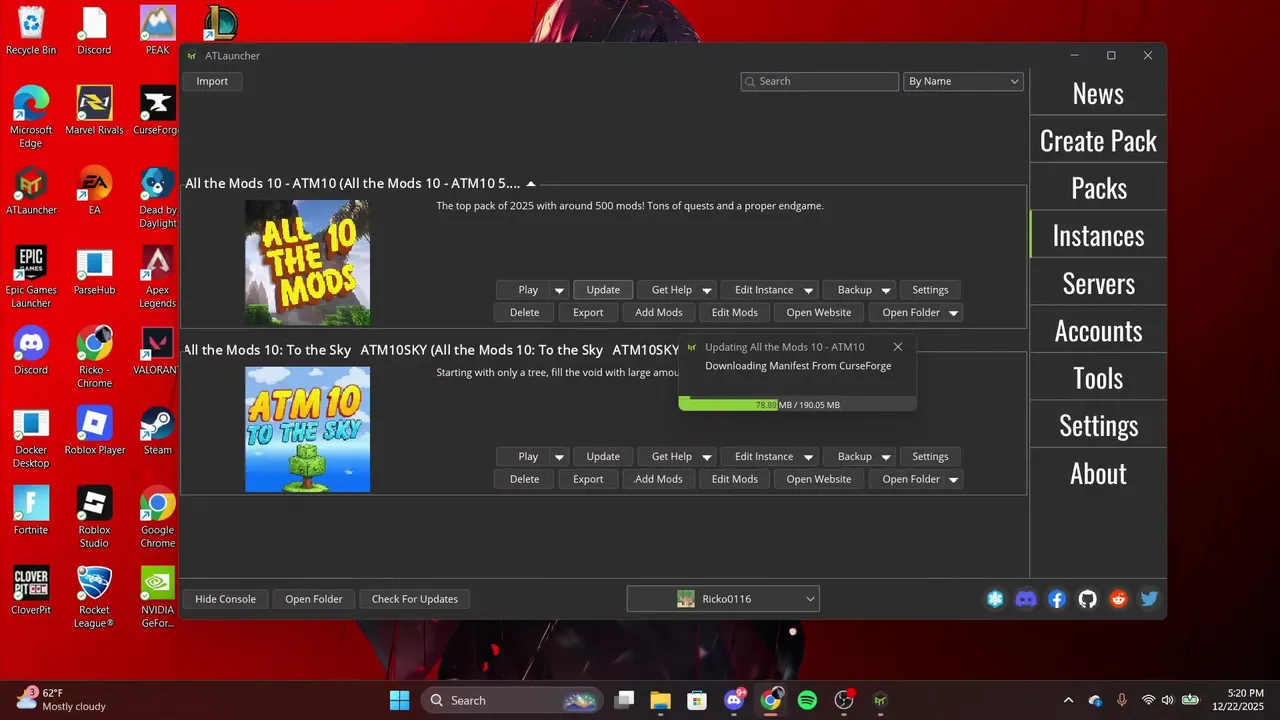Open the CurseForge desktop shortcut
This screenshot has height=720, width=1280.
pyautogui.click(x=156, y=110)
